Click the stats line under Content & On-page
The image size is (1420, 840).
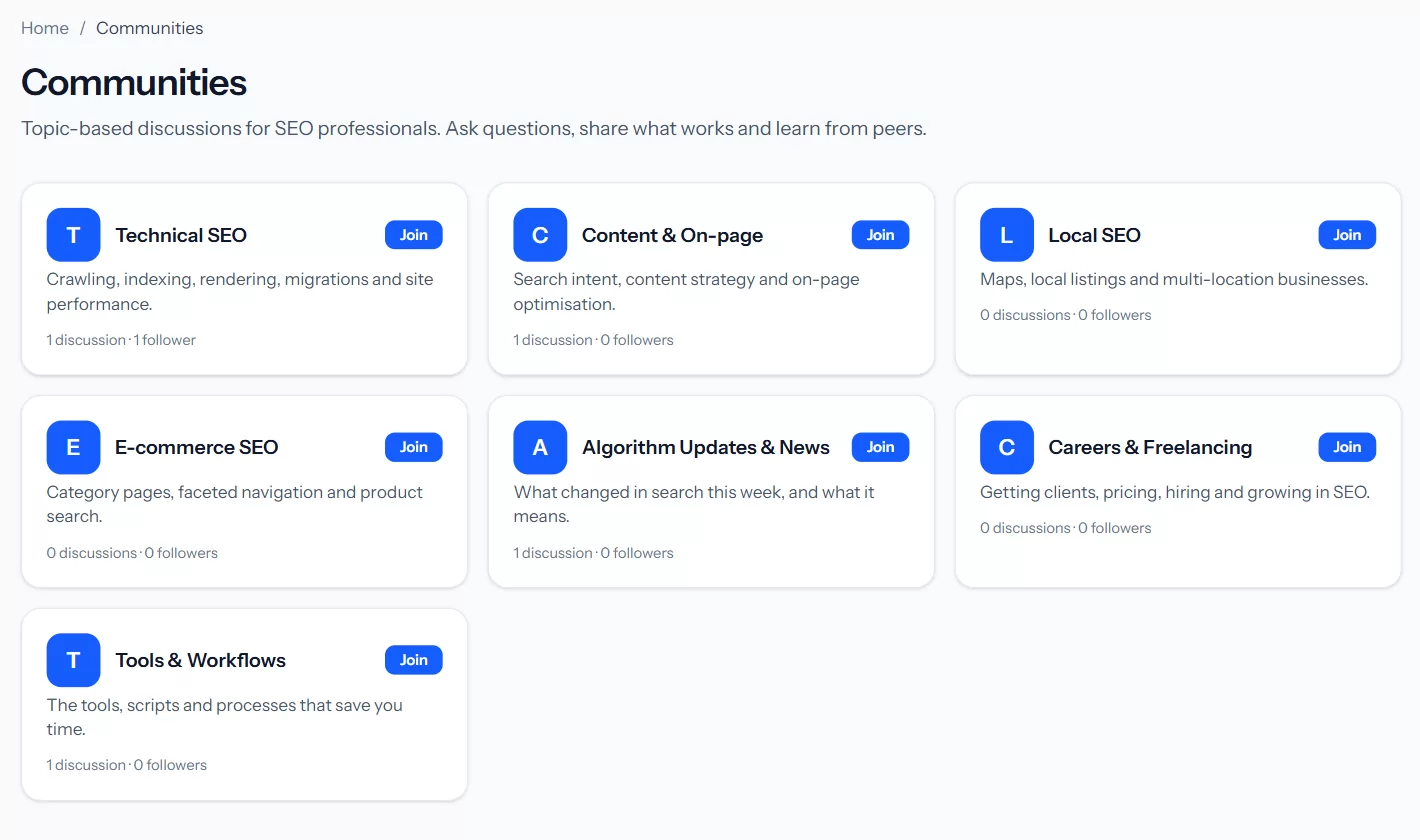594,340
